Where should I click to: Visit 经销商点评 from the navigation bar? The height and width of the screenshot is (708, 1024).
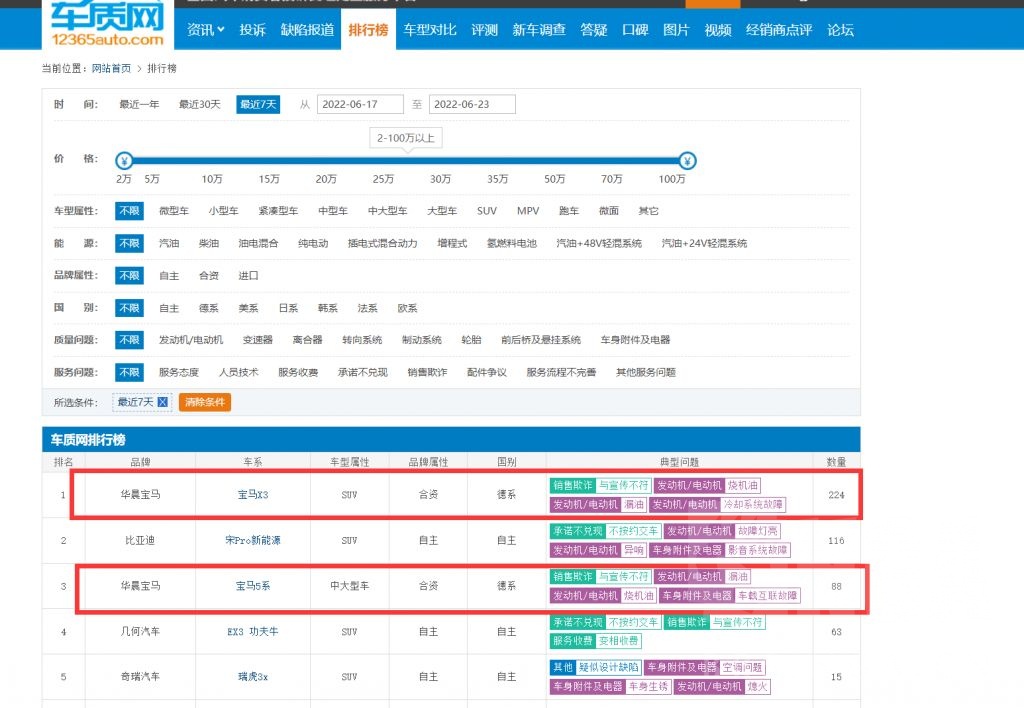(x=779, y=30)
